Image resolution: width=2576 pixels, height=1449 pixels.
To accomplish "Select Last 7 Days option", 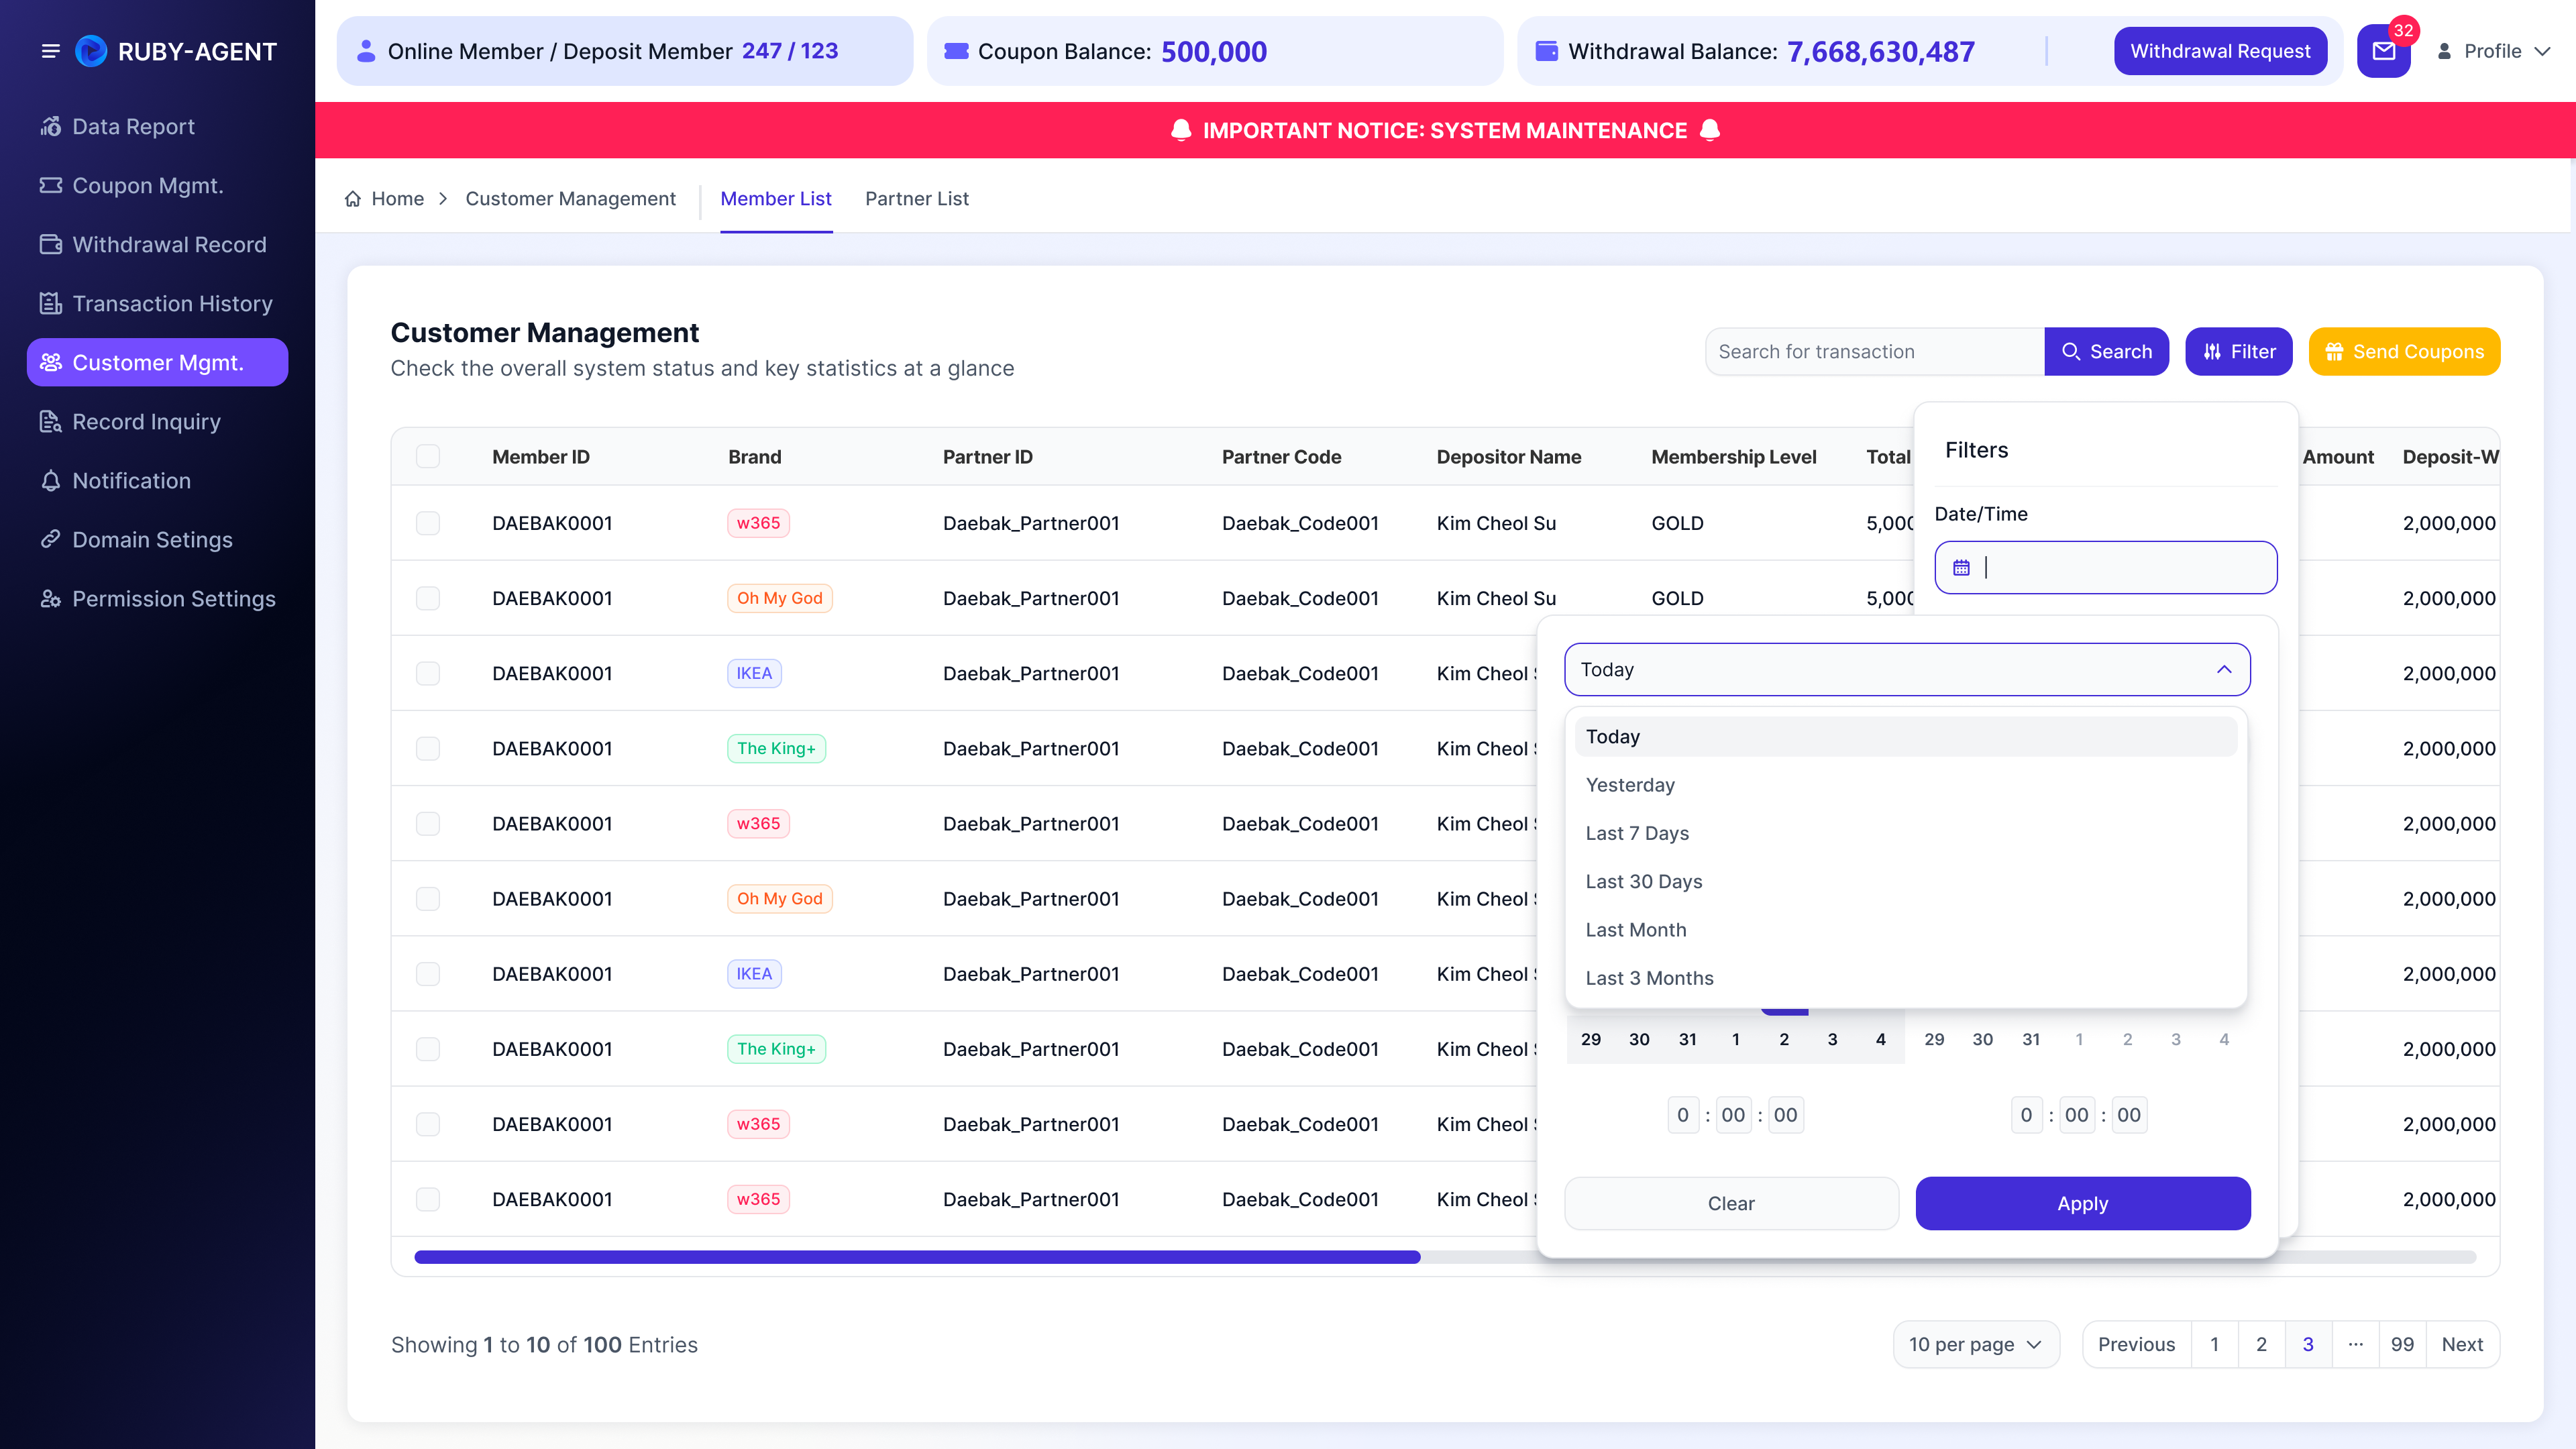I will coord(1906,833).
